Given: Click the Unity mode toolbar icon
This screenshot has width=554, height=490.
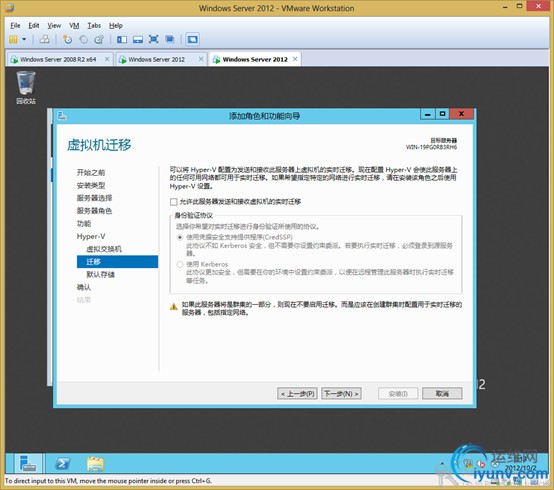Looking at the screenshot, I should point(170,39).
